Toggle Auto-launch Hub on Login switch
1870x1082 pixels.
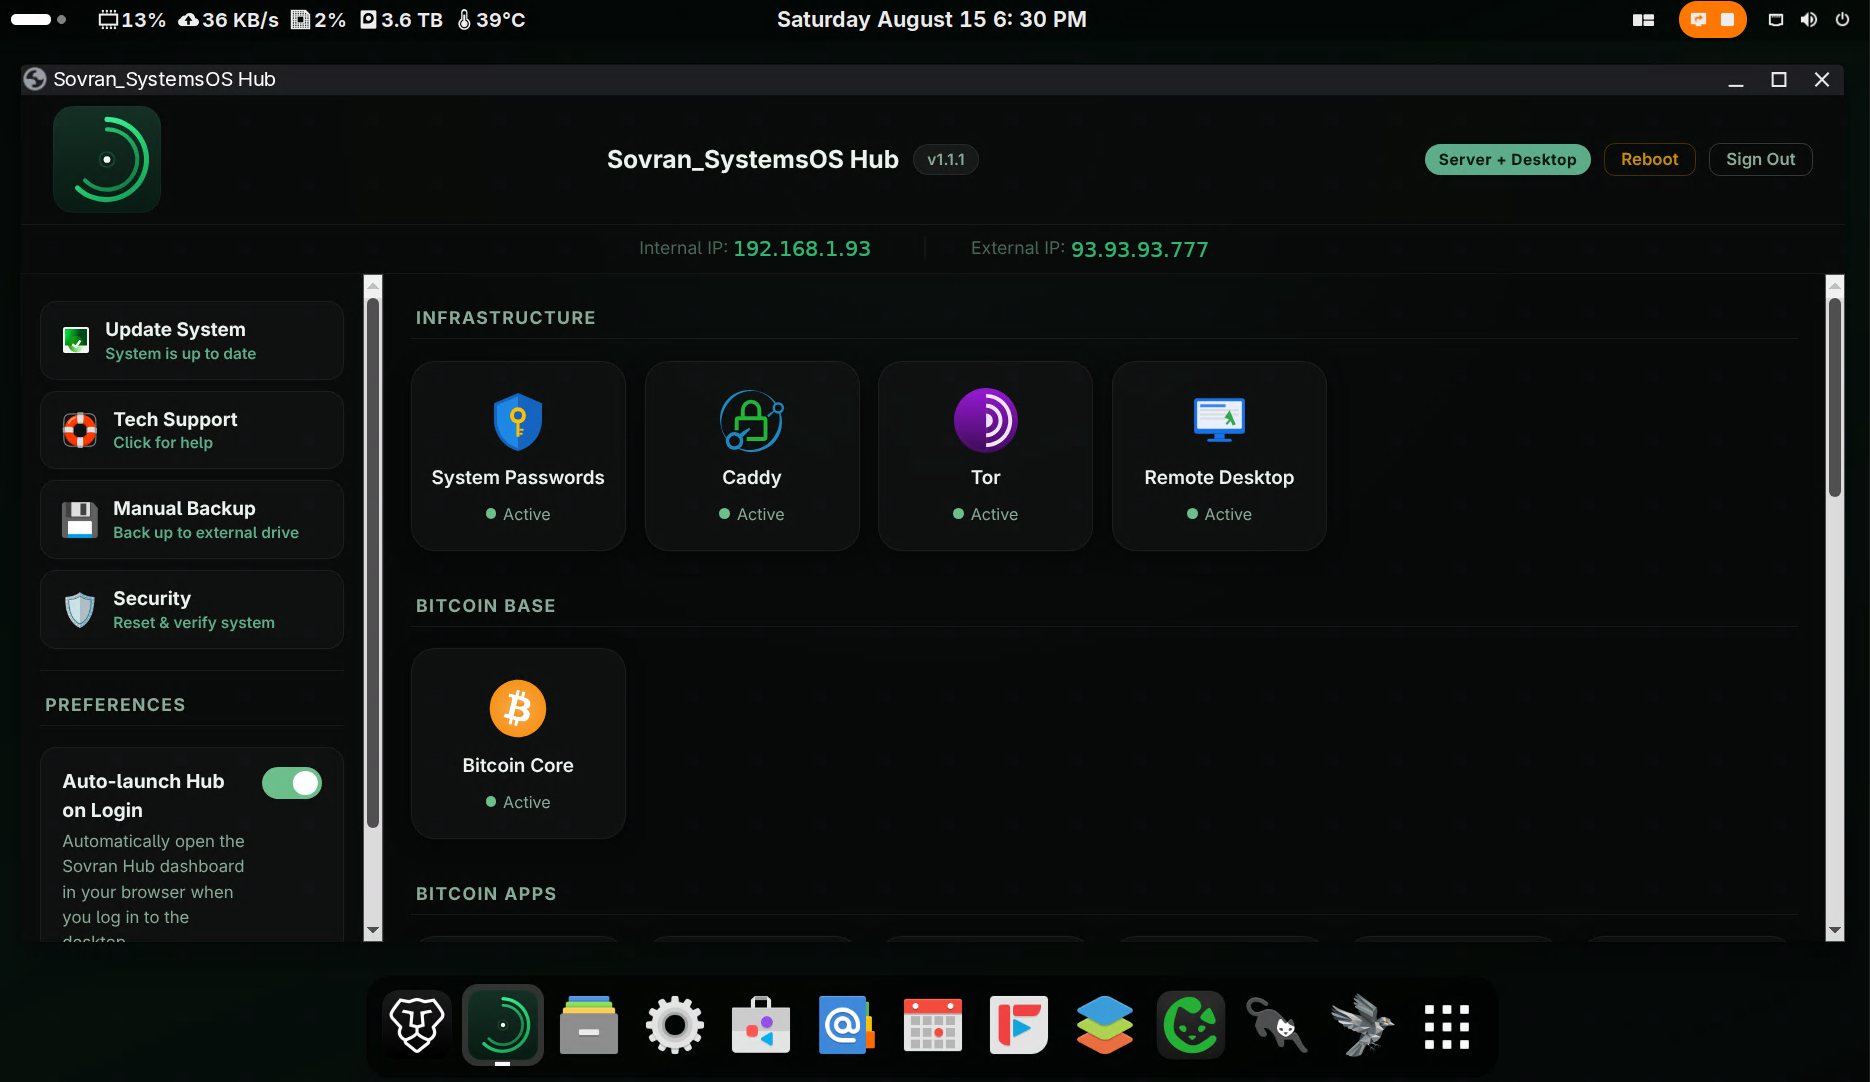click(292, 783)
